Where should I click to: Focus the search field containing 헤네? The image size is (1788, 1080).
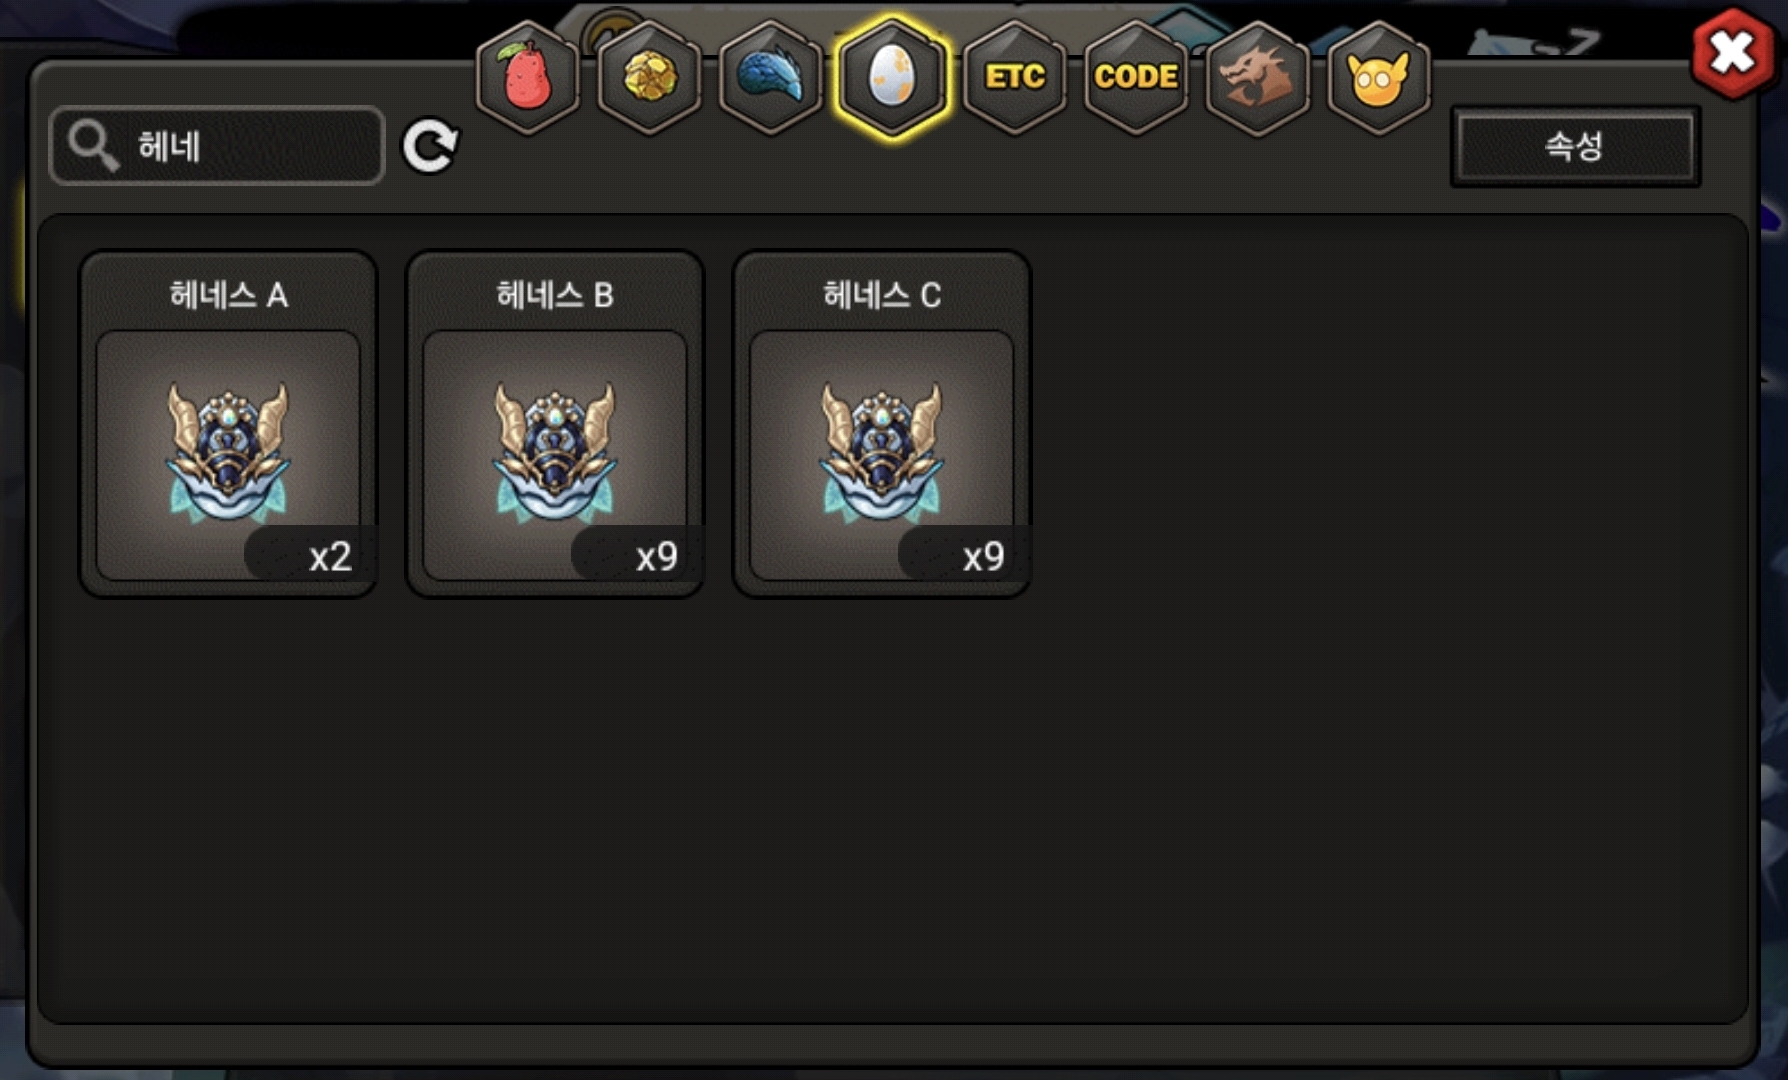click(x=217, y=146)
